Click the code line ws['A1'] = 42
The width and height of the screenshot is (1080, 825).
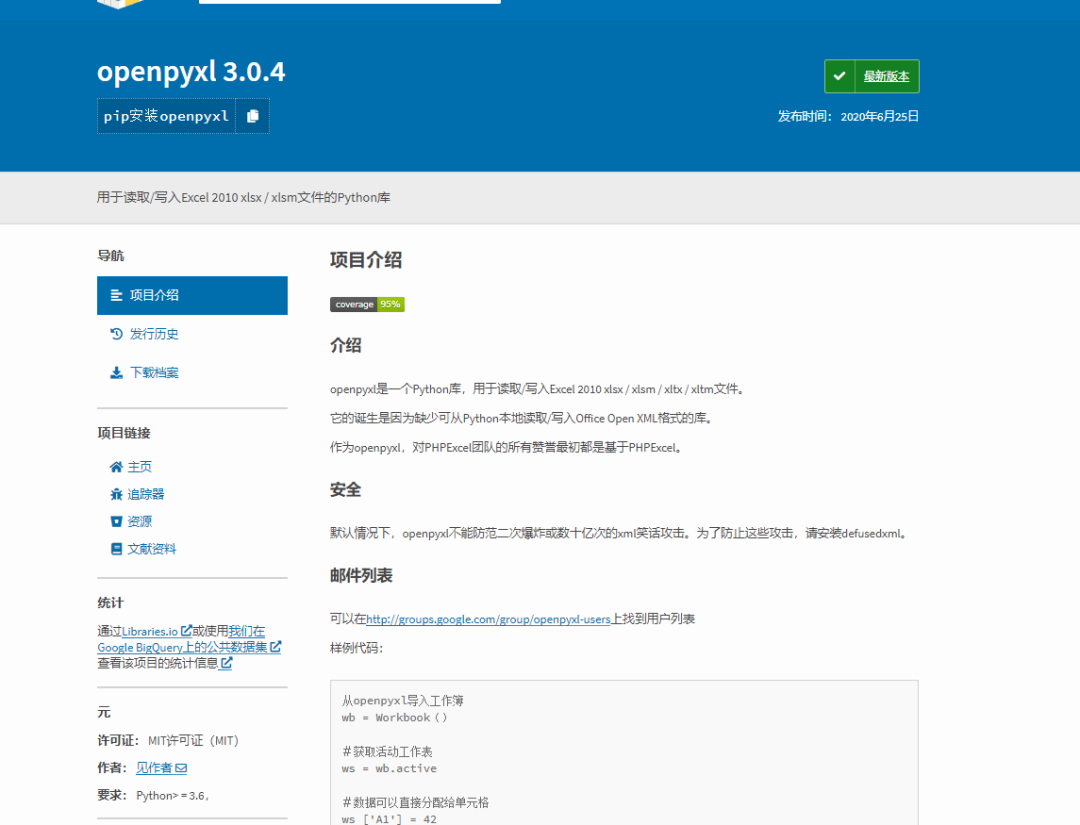pyautogui.click(x=389, y=819)
